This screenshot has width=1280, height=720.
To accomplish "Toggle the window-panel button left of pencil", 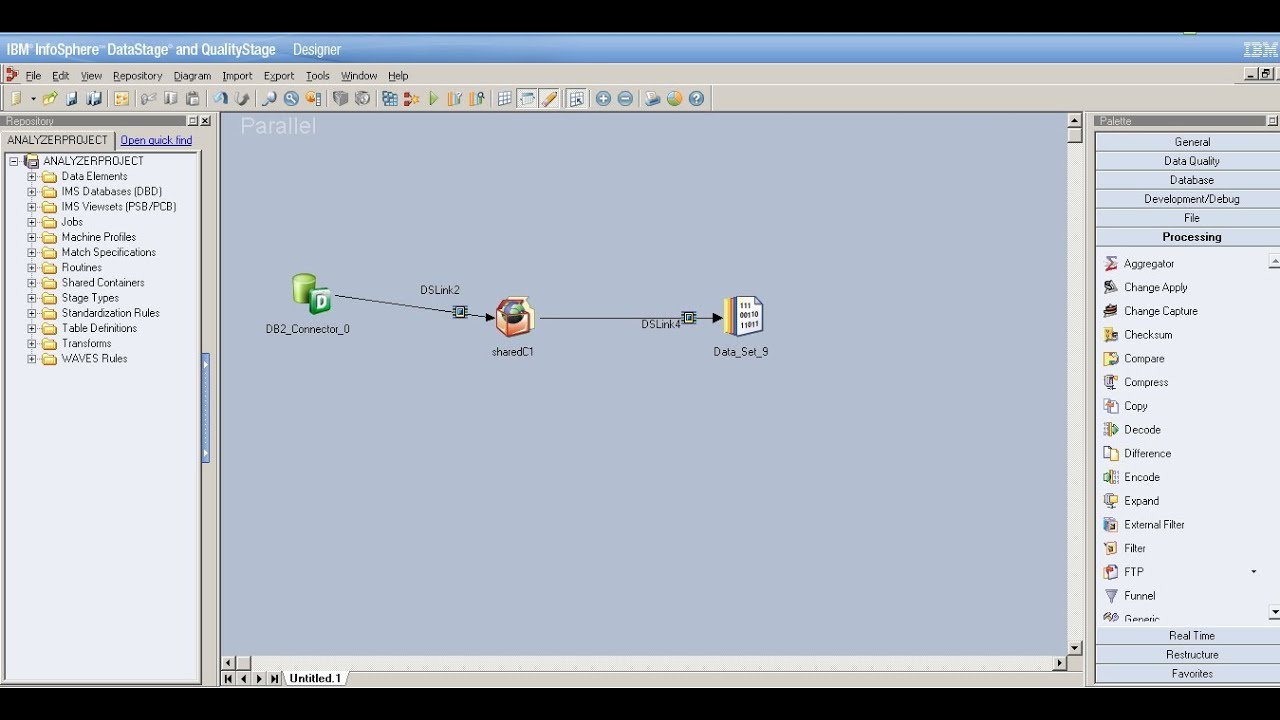I will coord(528,99).
